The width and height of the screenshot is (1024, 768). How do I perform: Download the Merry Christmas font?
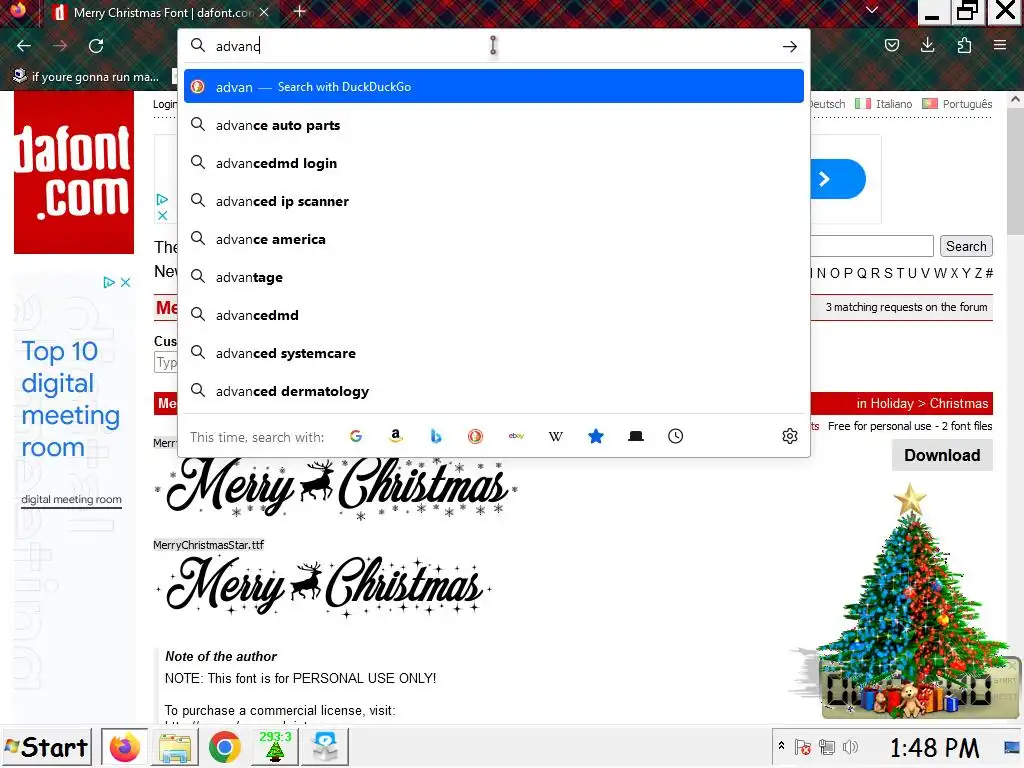[942, 455]
